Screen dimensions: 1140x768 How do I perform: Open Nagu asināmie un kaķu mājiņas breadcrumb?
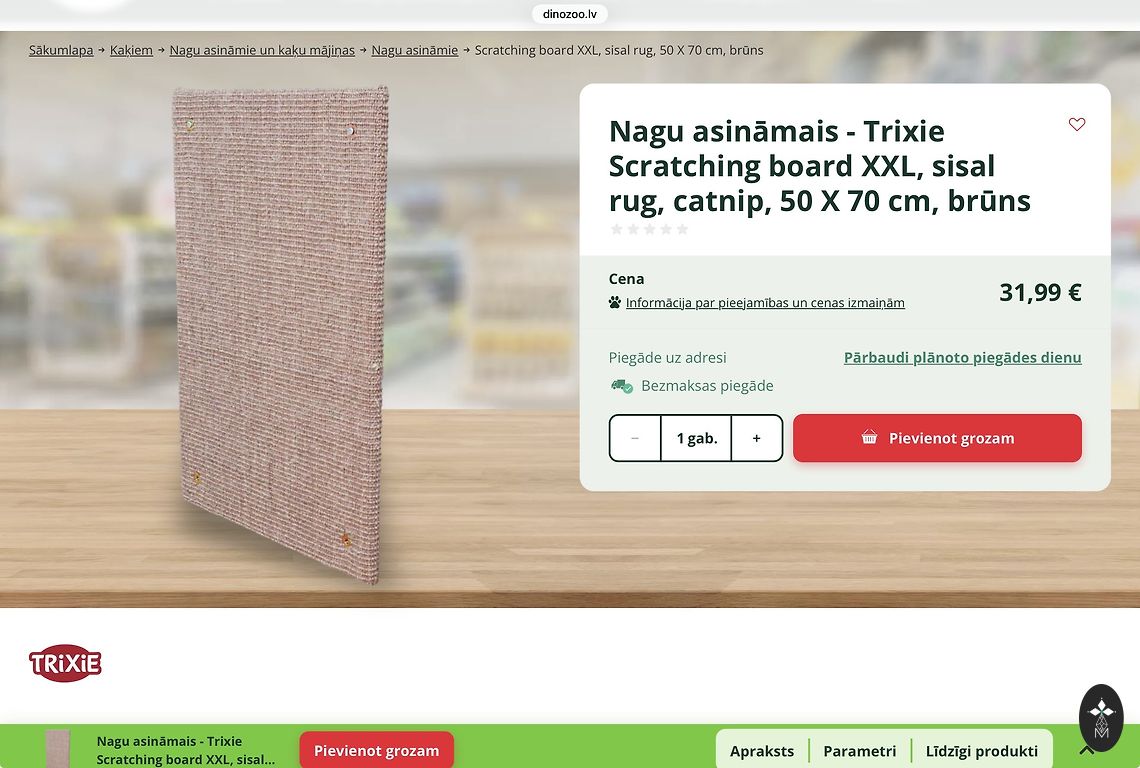tap(262, 50)
